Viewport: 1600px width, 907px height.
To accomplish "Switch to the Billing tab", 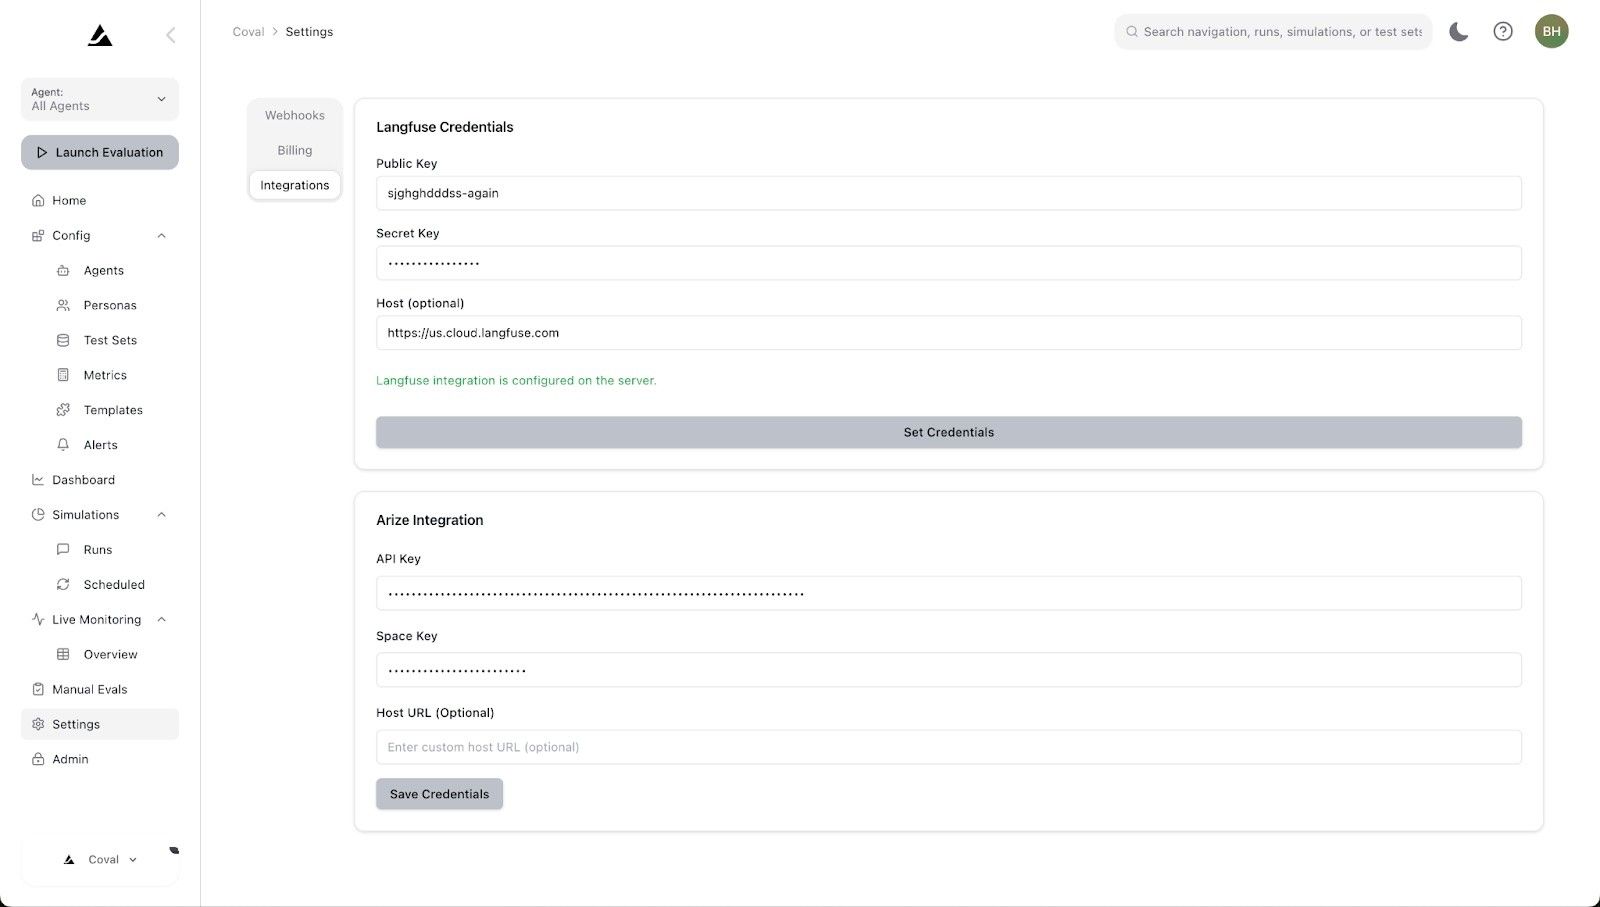I will point(295,151).
